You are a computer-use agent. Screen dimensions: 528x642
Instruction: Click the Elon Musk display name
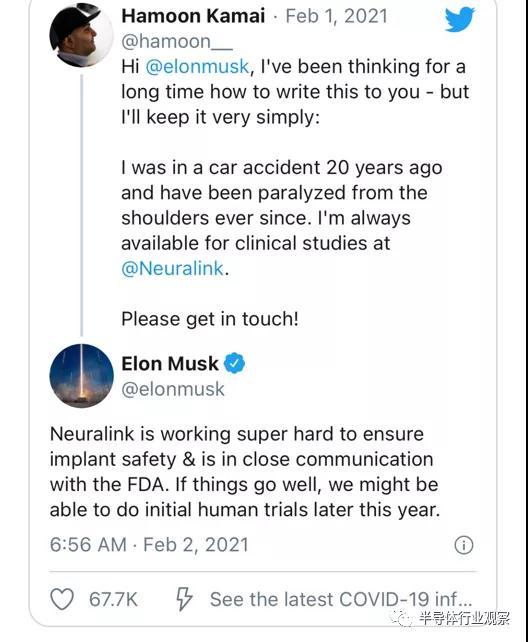coord(170,363)
